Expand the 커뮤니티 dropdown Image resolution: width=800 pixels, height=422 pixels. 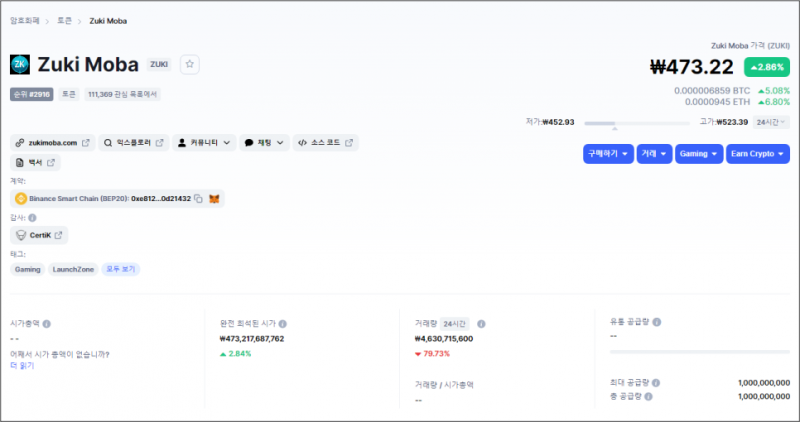(204, 143)
